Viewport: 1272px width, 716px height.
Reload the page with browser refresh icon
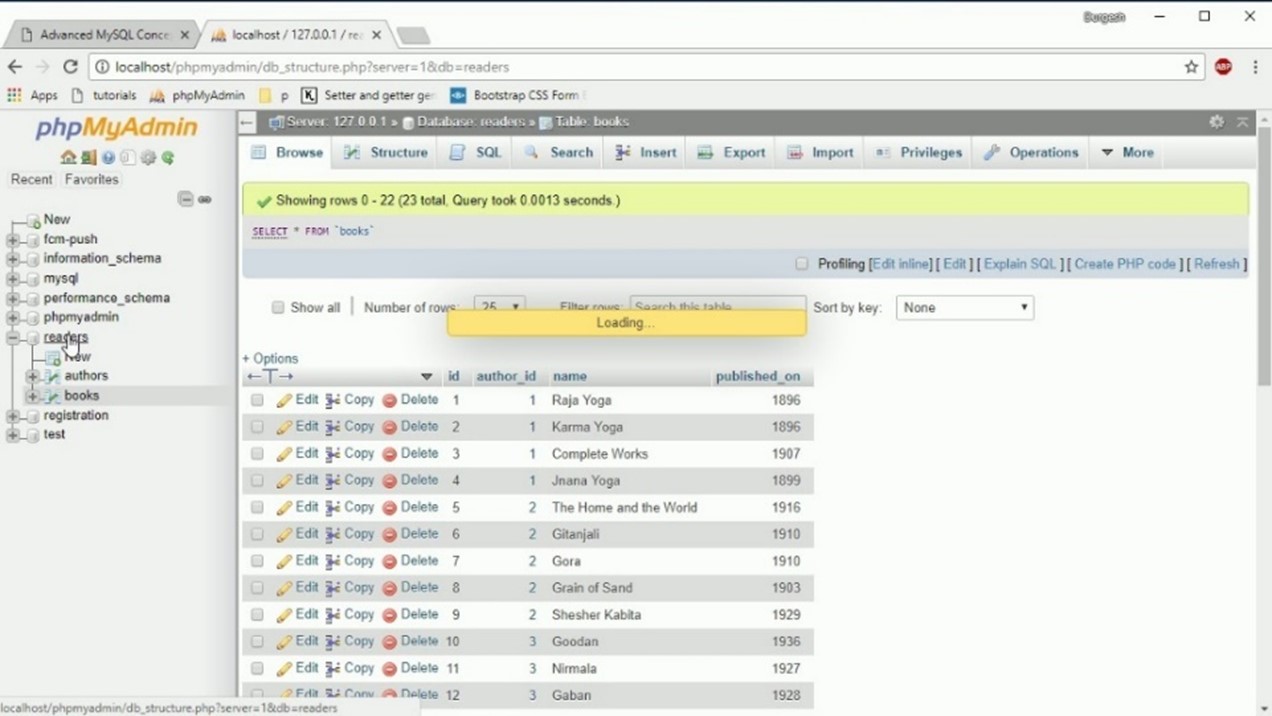tap(70, 67)
